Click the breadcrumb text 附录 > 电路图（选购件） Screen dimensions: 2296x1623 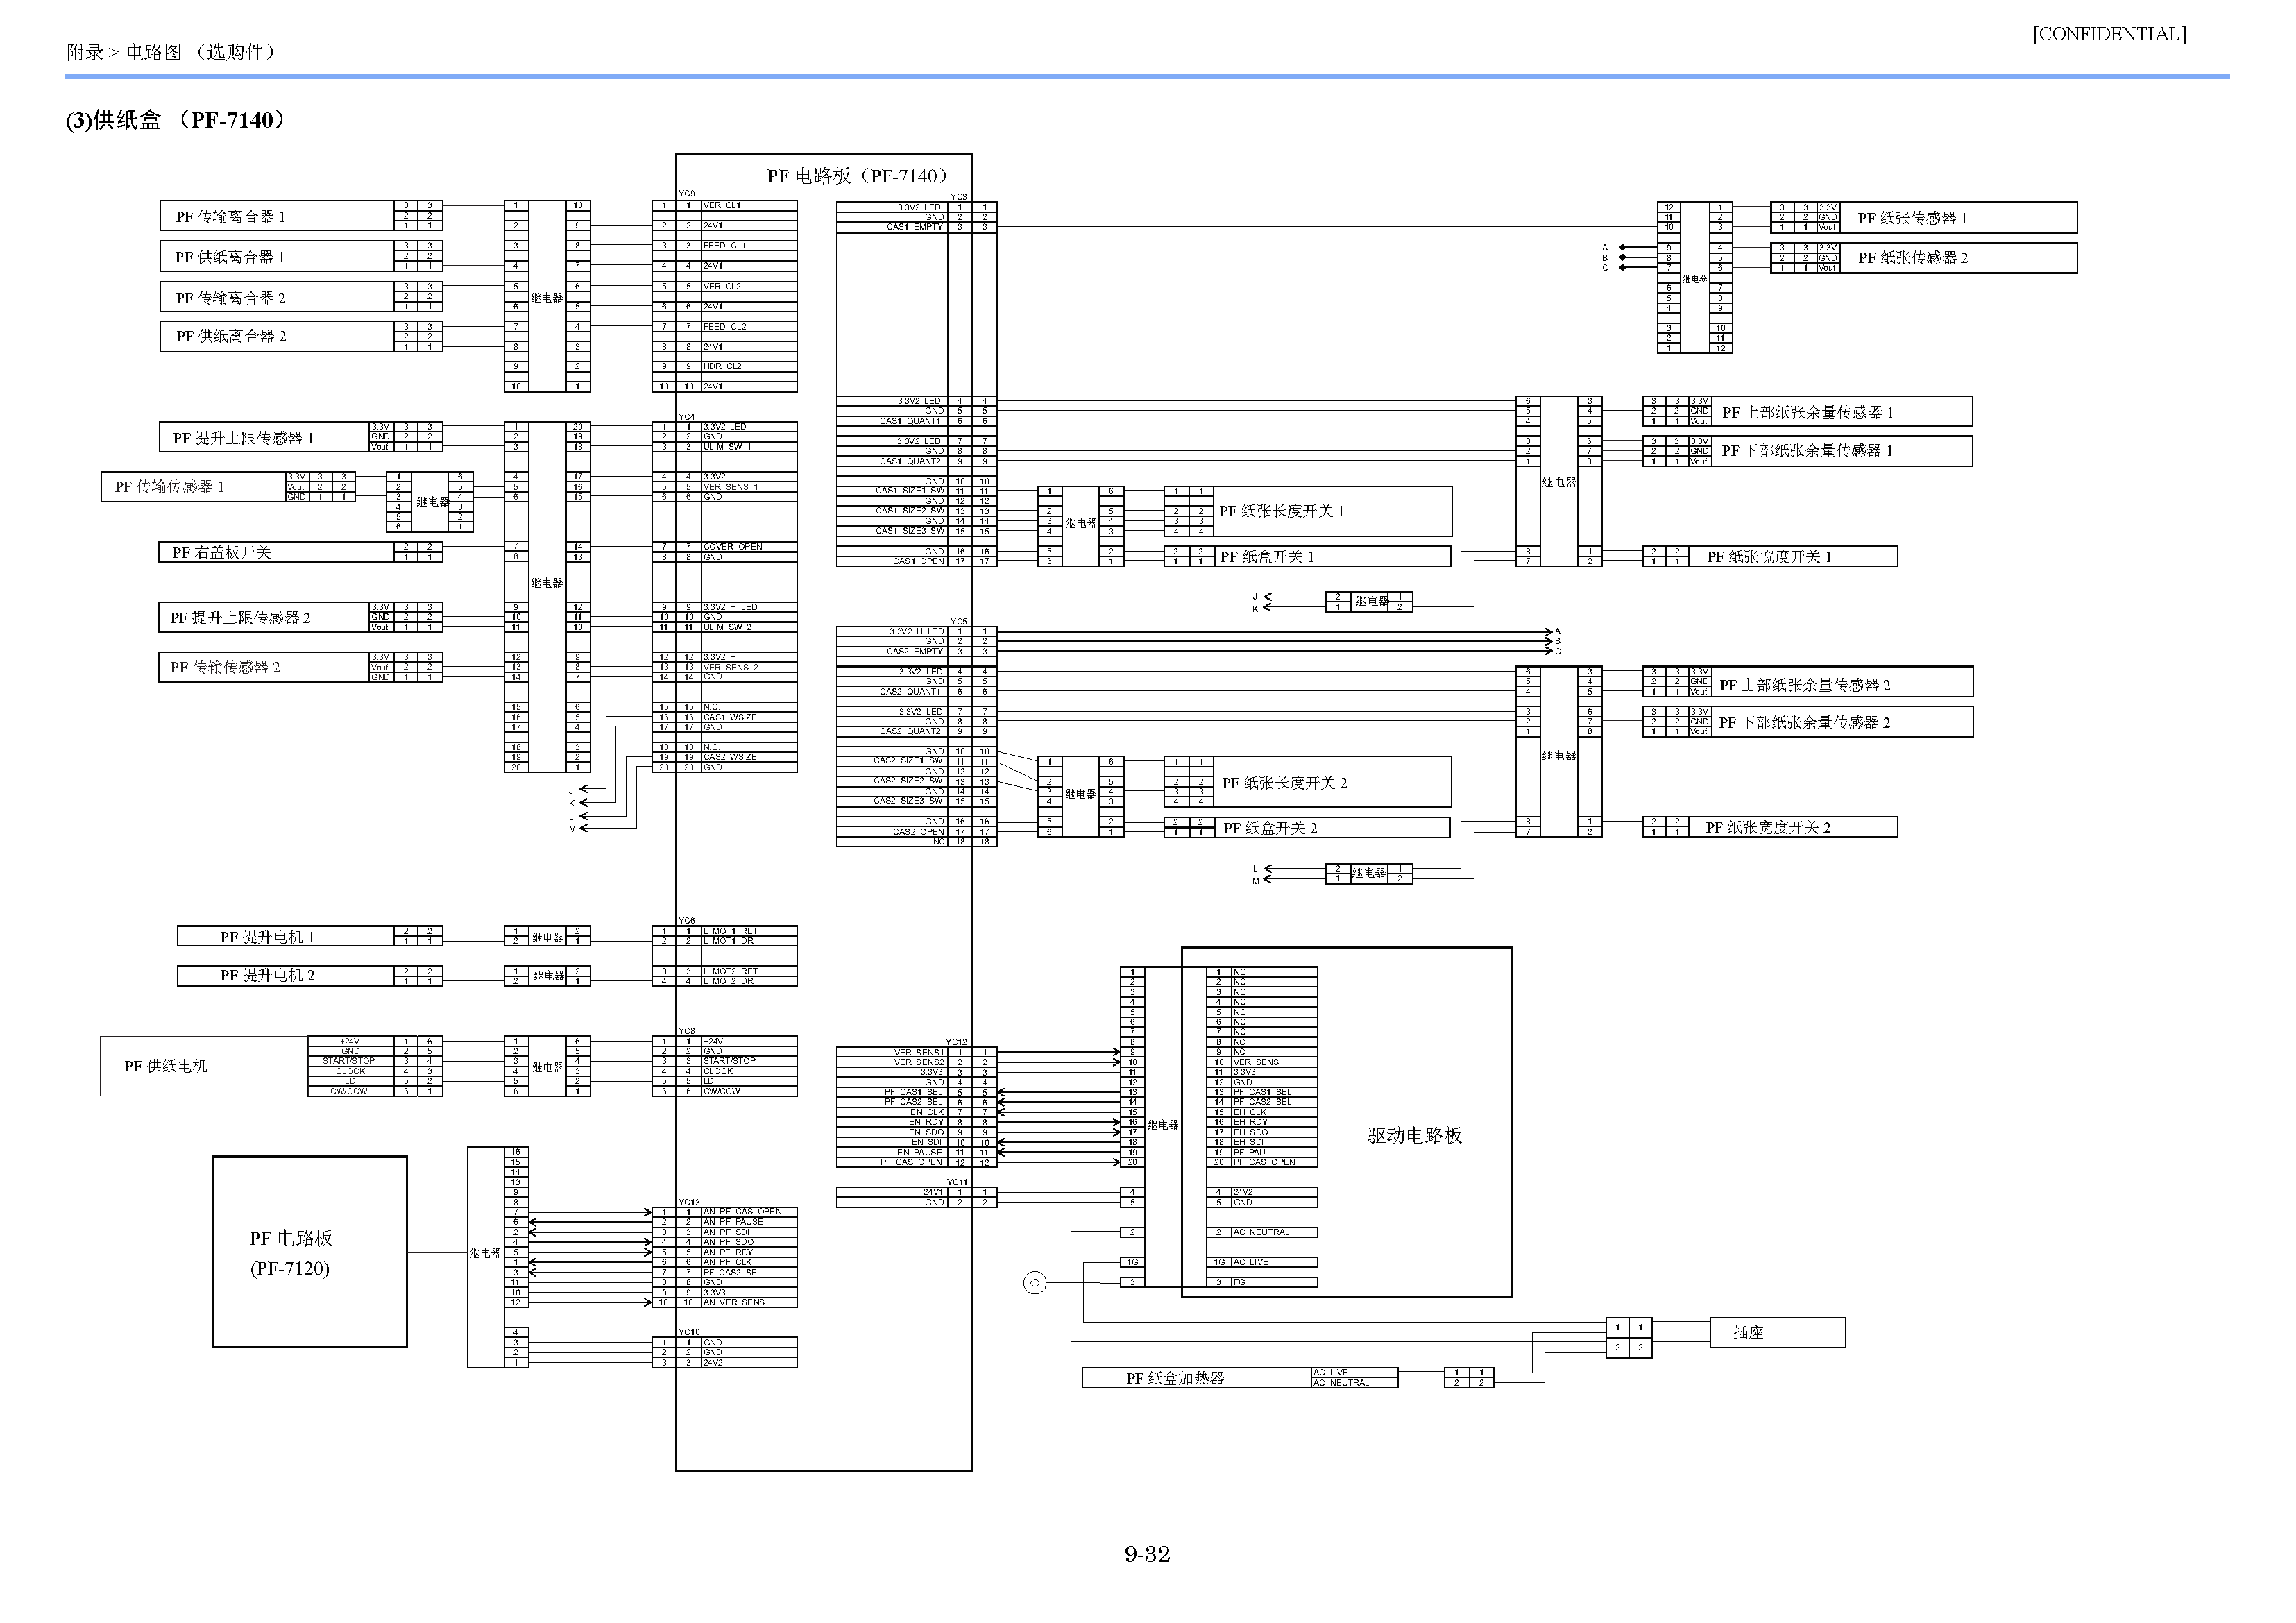point(172,52)
